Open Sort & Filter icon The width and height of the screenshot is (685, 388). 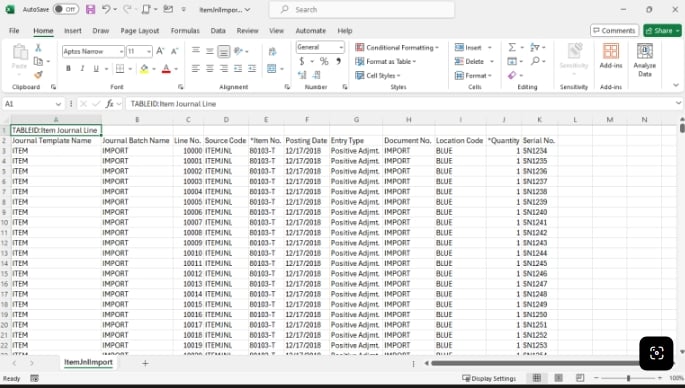[x=535, y=47]
